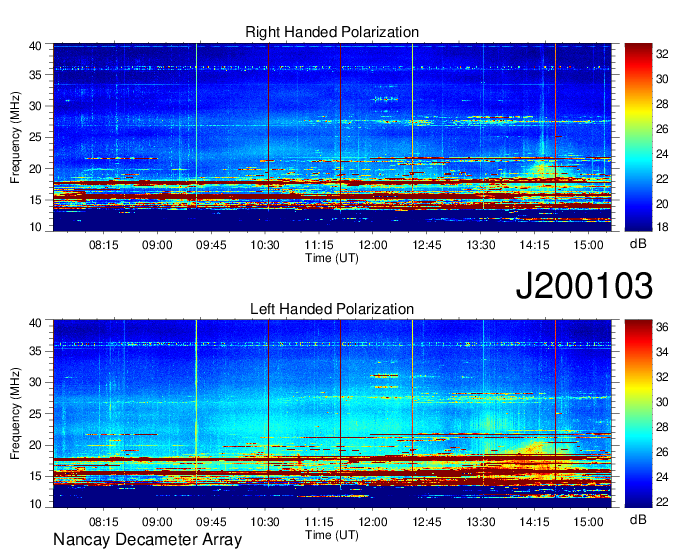Image resolution: width=680 pixels, height=552 pixels.
Task: Click the bottom plot's 'Time (UT)' axis label
Action: pyautogui.click(x=332, y=535)
